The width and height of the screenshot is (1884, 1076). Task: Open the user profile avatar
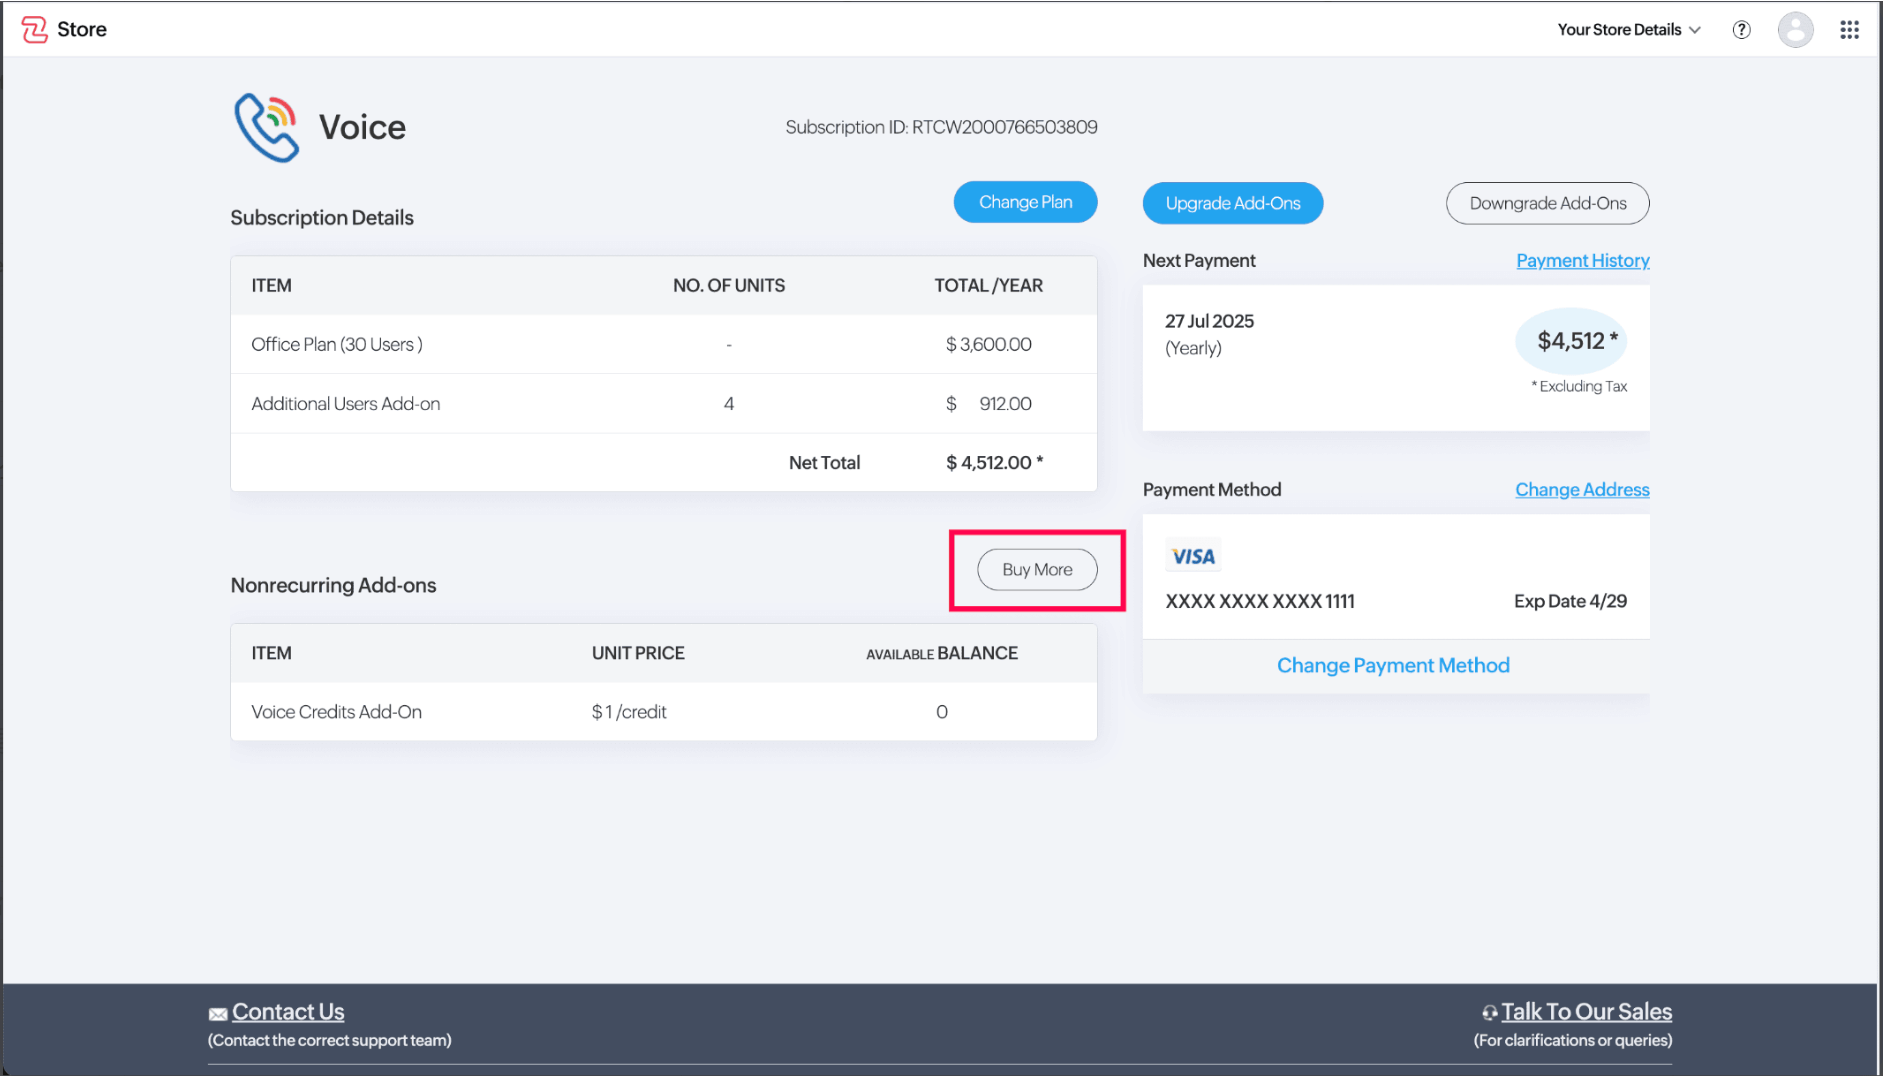(1795, 30)
